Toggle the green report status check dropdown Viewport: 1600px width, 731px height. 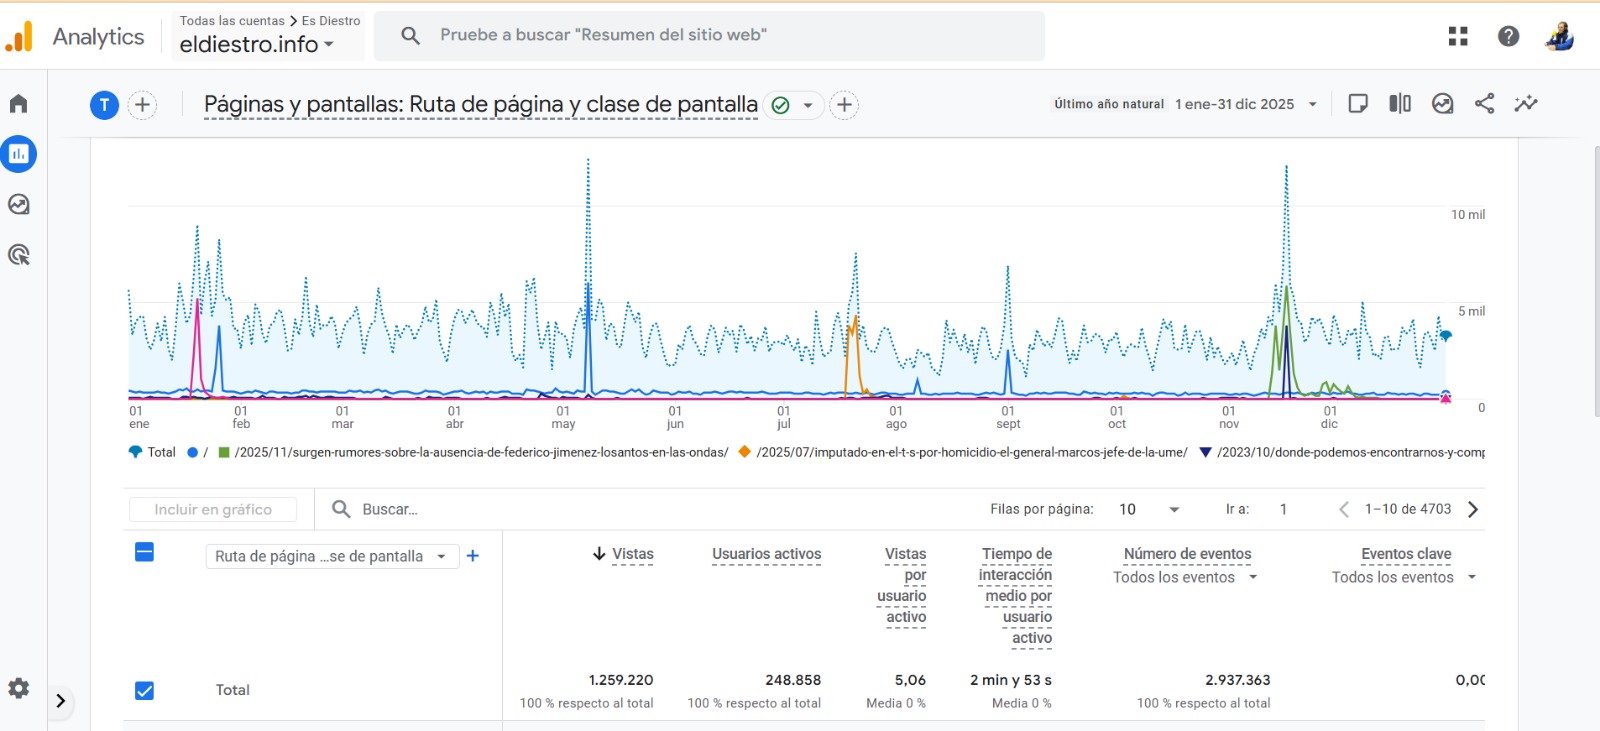click(794, 105)
